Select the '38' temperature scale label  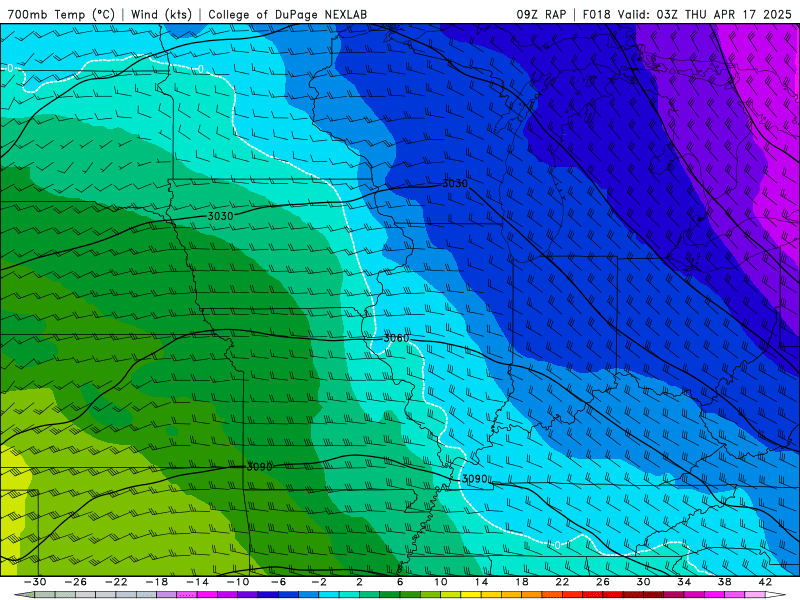[724, 582]
